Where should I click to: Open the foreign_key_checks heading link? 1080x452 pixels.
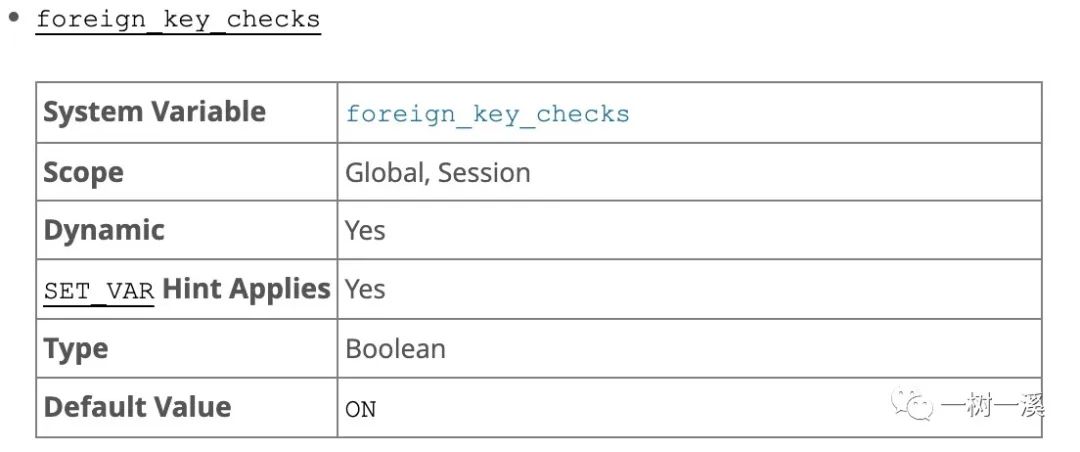(x=178, y=20)
